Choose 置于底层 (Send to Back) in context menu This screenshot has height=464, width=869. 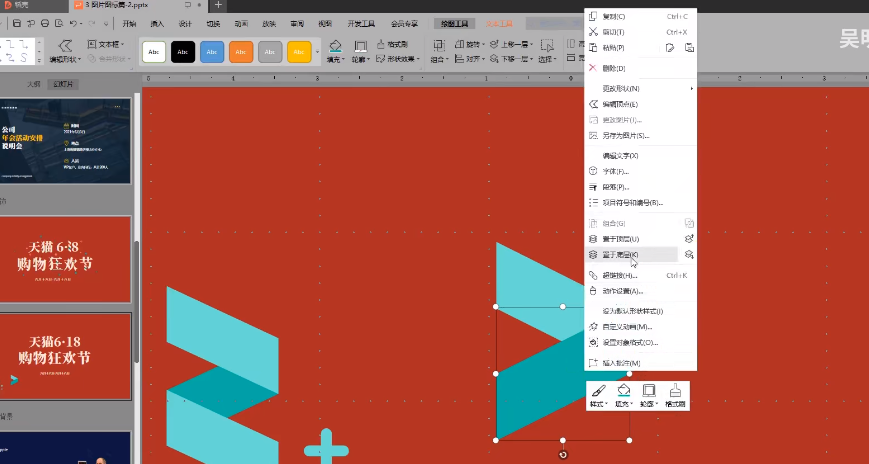632,254
